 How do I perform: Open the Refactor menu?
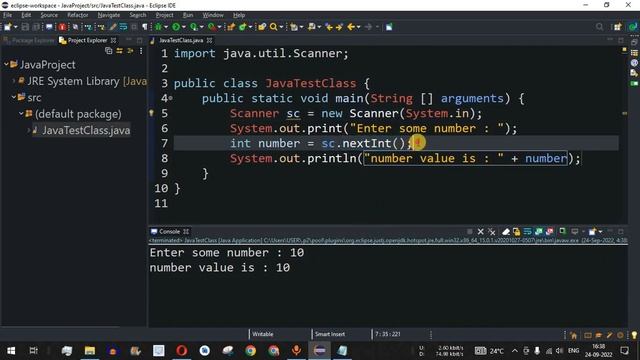[x=78, y=15]
